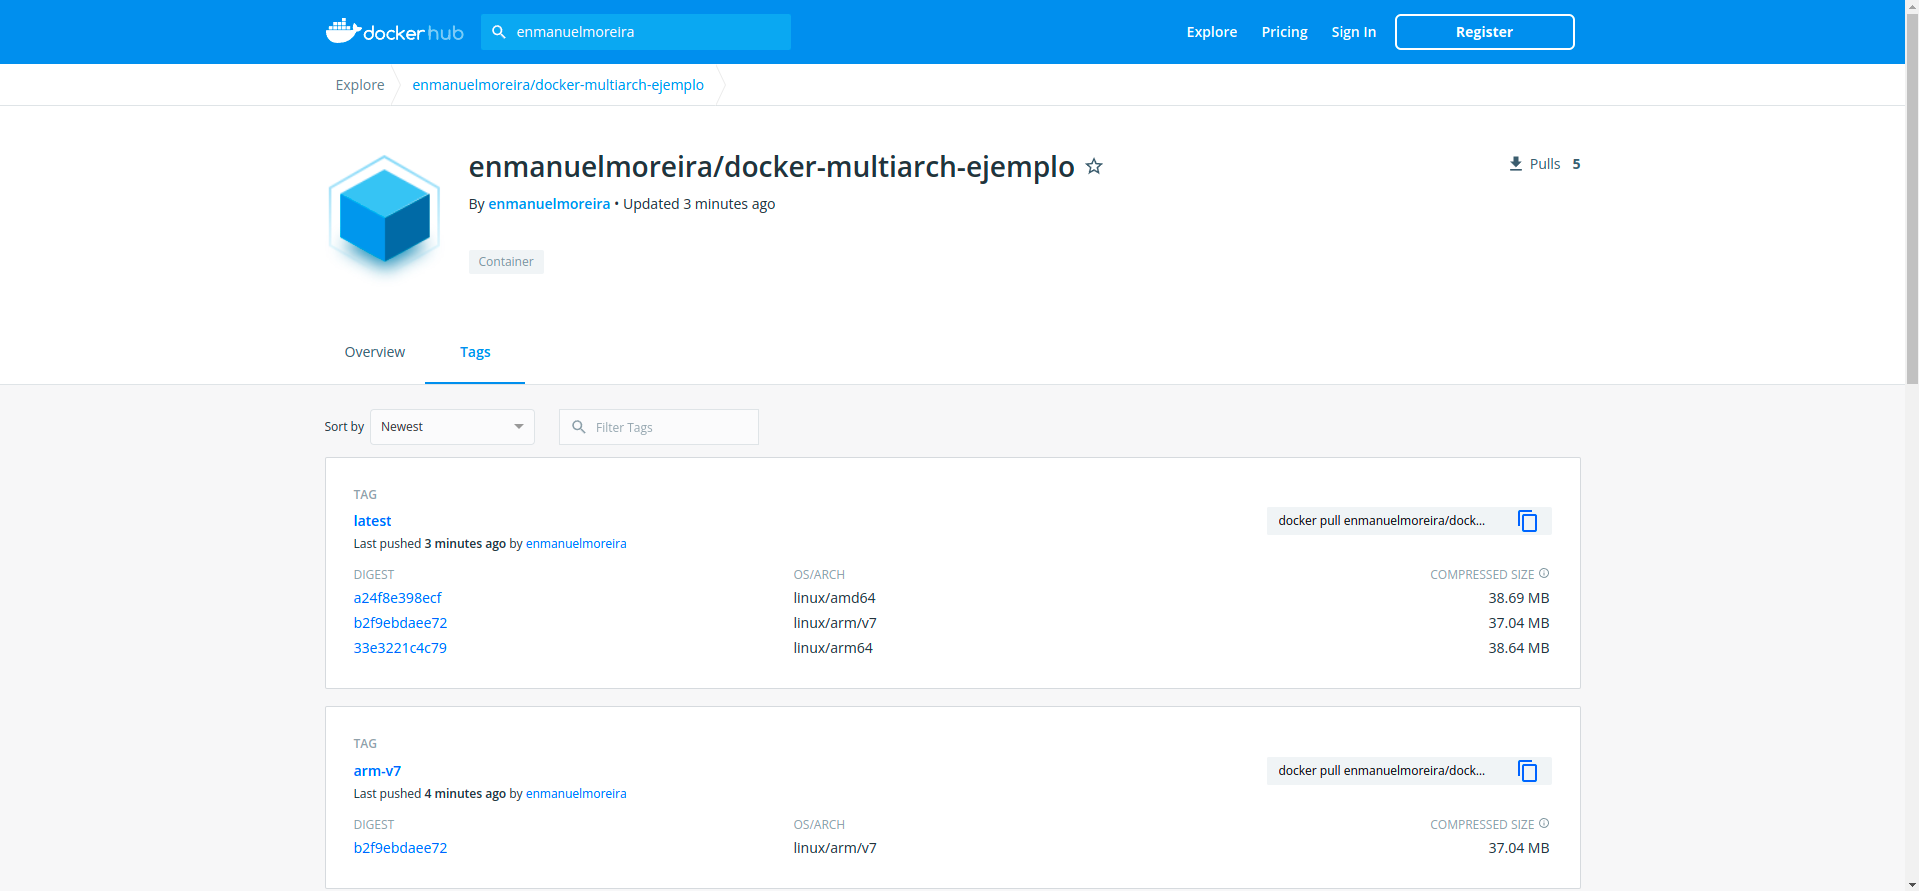This screenshot has height=891, width=1919.
Task: Click info icon beside arm-v7 Compressed Size
Action: click(1544, 823)
